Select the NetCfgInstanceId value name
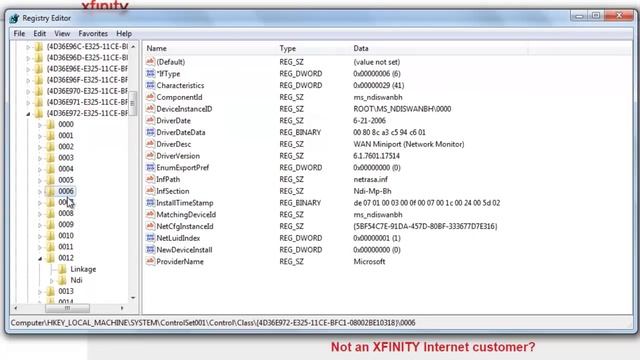Screen dimensions: 640x360 tap(185, 226)
